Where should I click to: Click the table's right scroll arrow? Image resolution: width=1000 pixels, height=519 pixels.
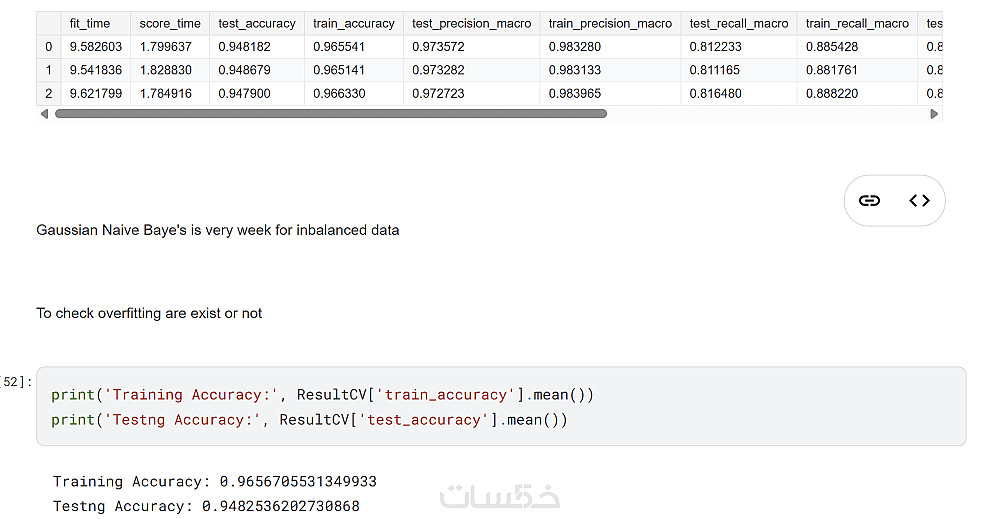coord(935,114)
